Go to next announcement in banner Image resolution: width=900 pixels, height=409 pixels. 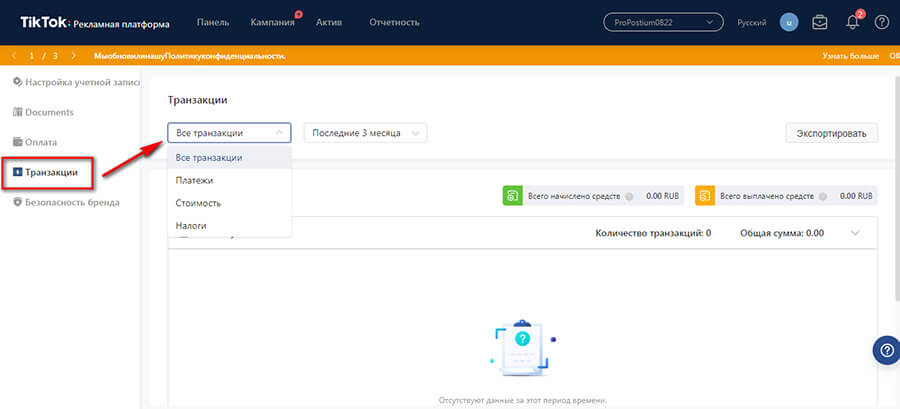pos(72,56)
